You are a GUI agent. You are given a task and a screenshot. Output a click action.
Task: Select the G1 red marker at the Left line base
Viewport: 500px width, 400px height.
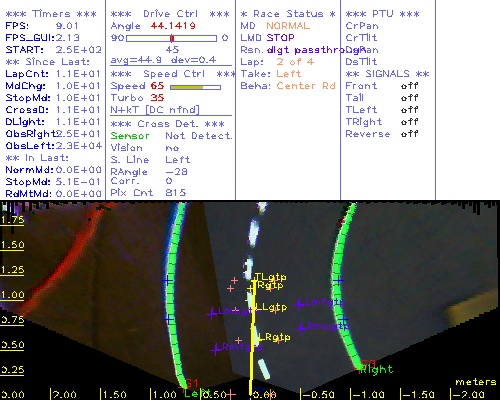click(191, 383)
